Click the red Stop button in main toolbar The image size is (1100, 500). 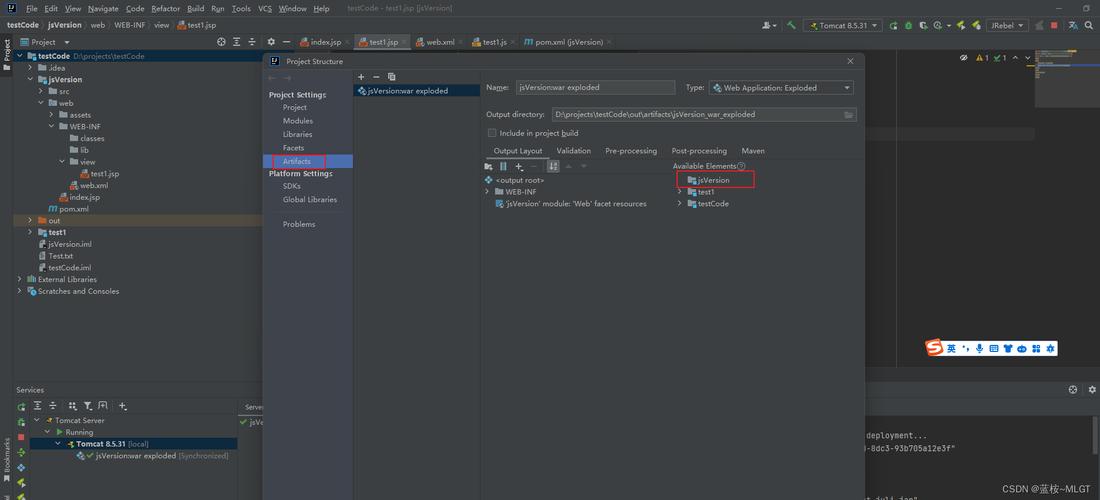[x=1053, y=25]
